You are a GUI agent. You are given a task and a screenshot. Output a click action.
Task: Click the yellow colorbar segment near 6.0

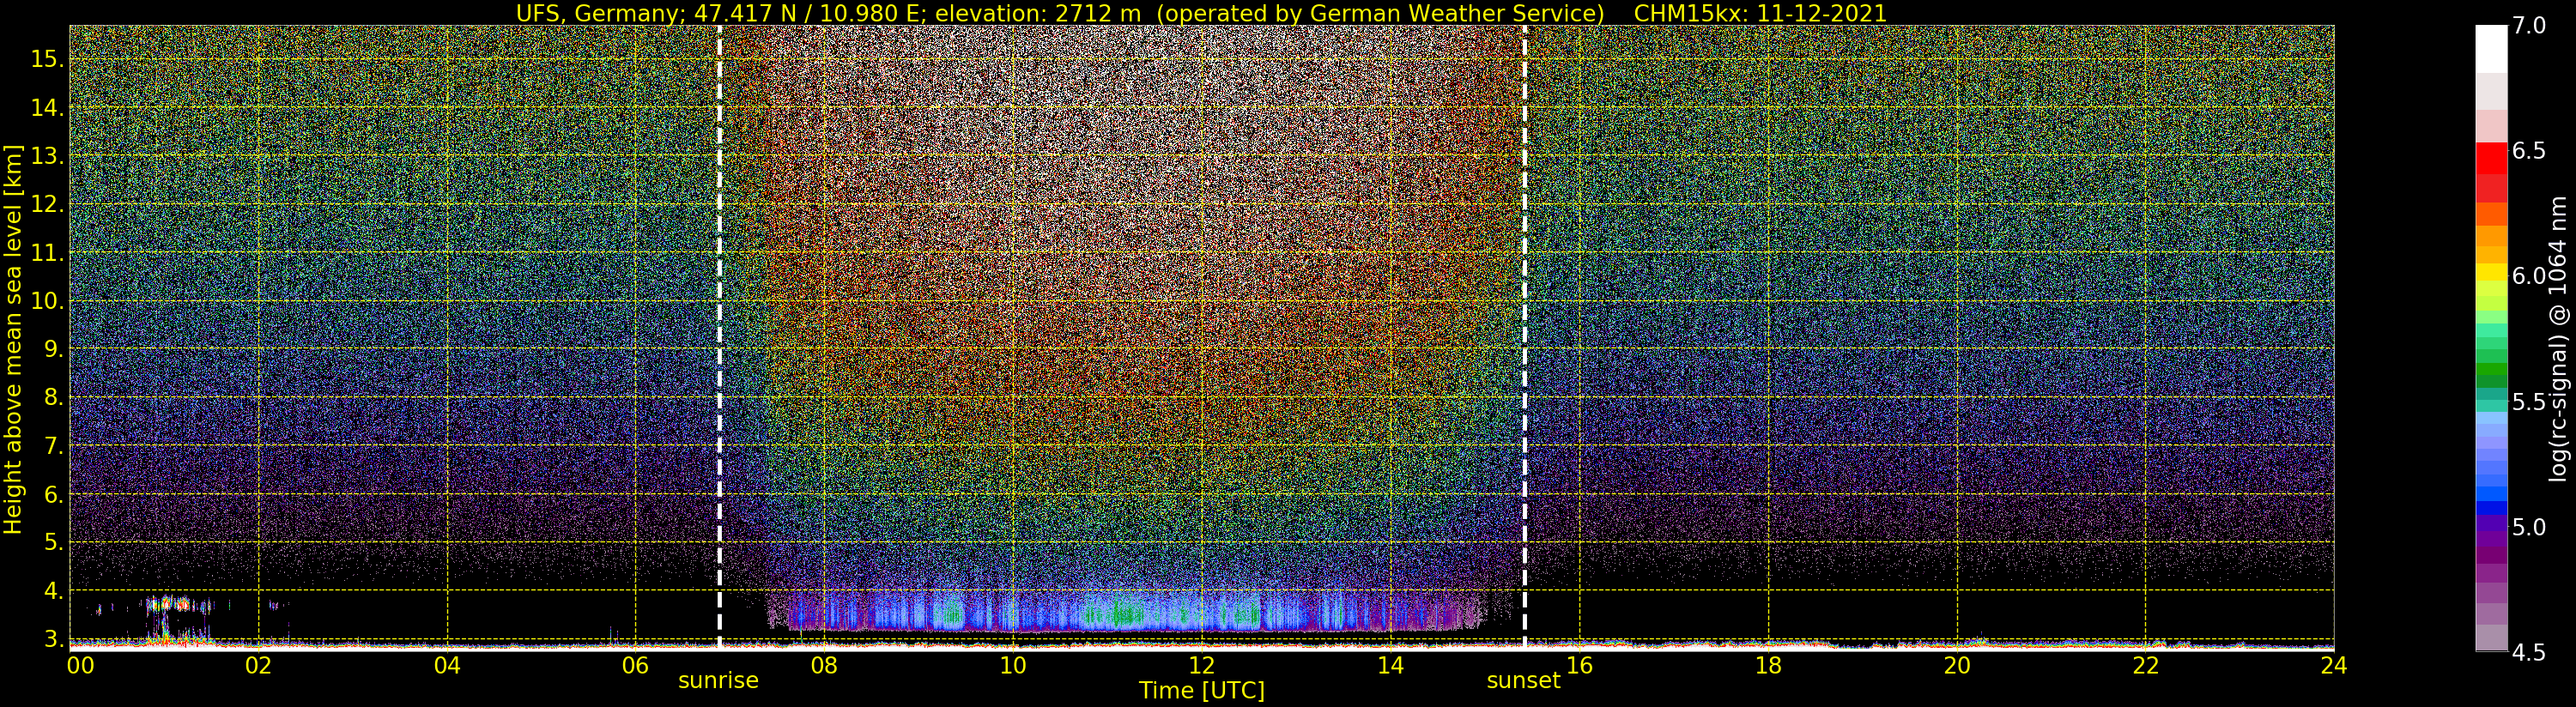click(2491, 272)
